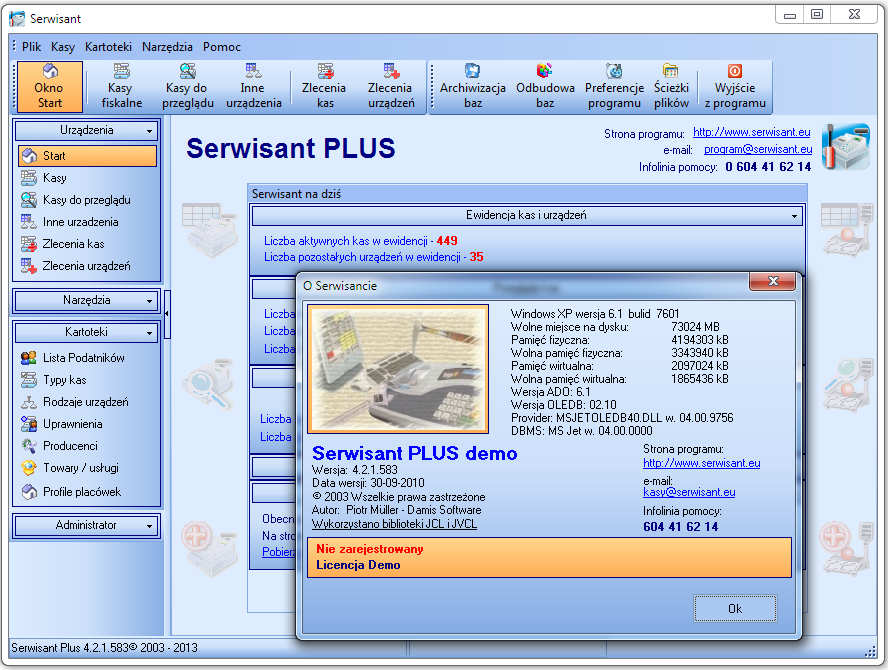Open Inne urządzenia toolbar icon
The height and width of the screenshot is (670, 888).
tap(254, 87)
